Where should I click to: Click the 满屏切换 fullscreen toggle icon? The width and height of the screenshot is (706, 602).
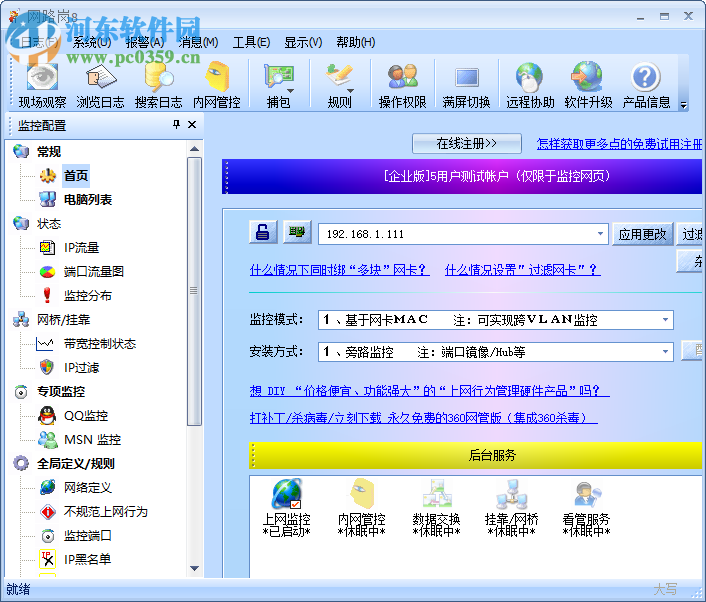[466, 77]
